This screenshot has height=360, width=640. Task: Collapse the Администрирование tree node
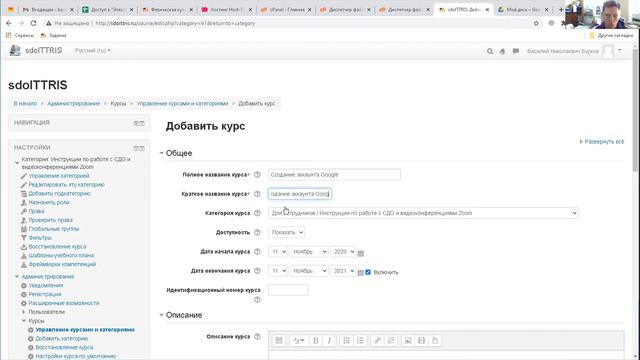coord(17,276)
